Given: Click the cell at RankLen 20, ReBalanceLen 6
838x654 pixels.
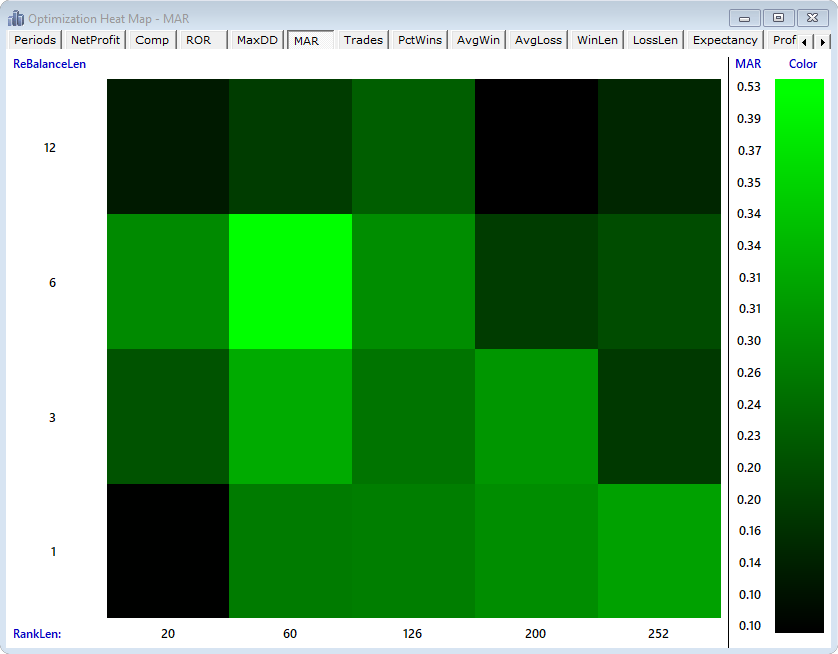Looking at the screenshot, I should click(168, 282).
